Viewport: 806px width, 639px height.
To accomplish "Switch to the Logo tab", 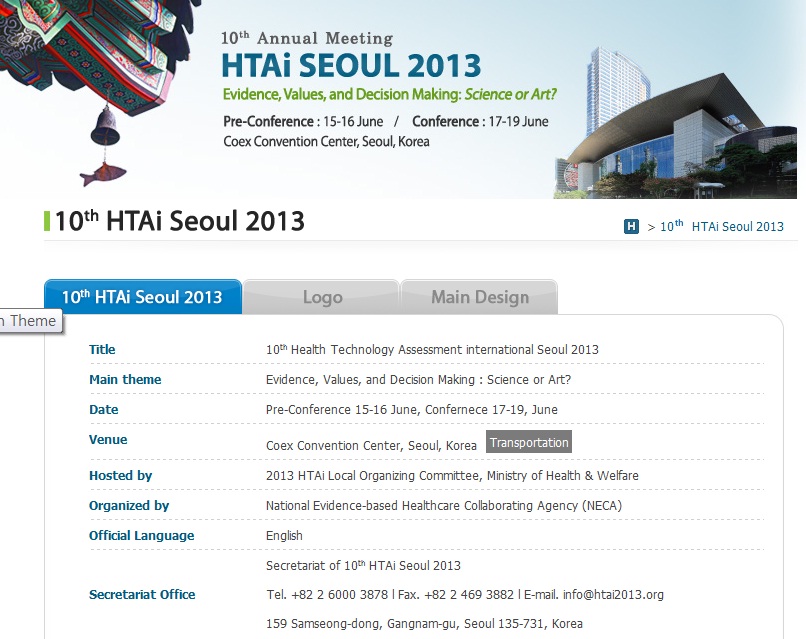I will 322,297.
